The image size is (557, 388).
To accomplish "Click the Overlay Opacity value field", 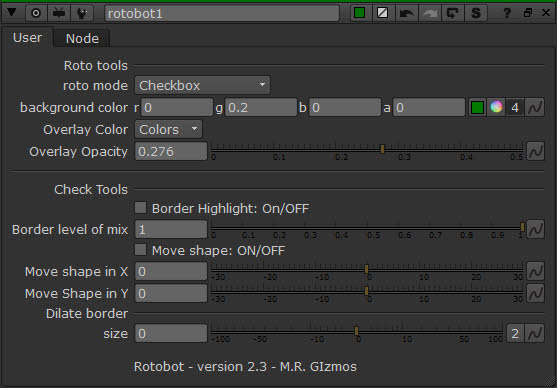I will (x=171, y=151).
